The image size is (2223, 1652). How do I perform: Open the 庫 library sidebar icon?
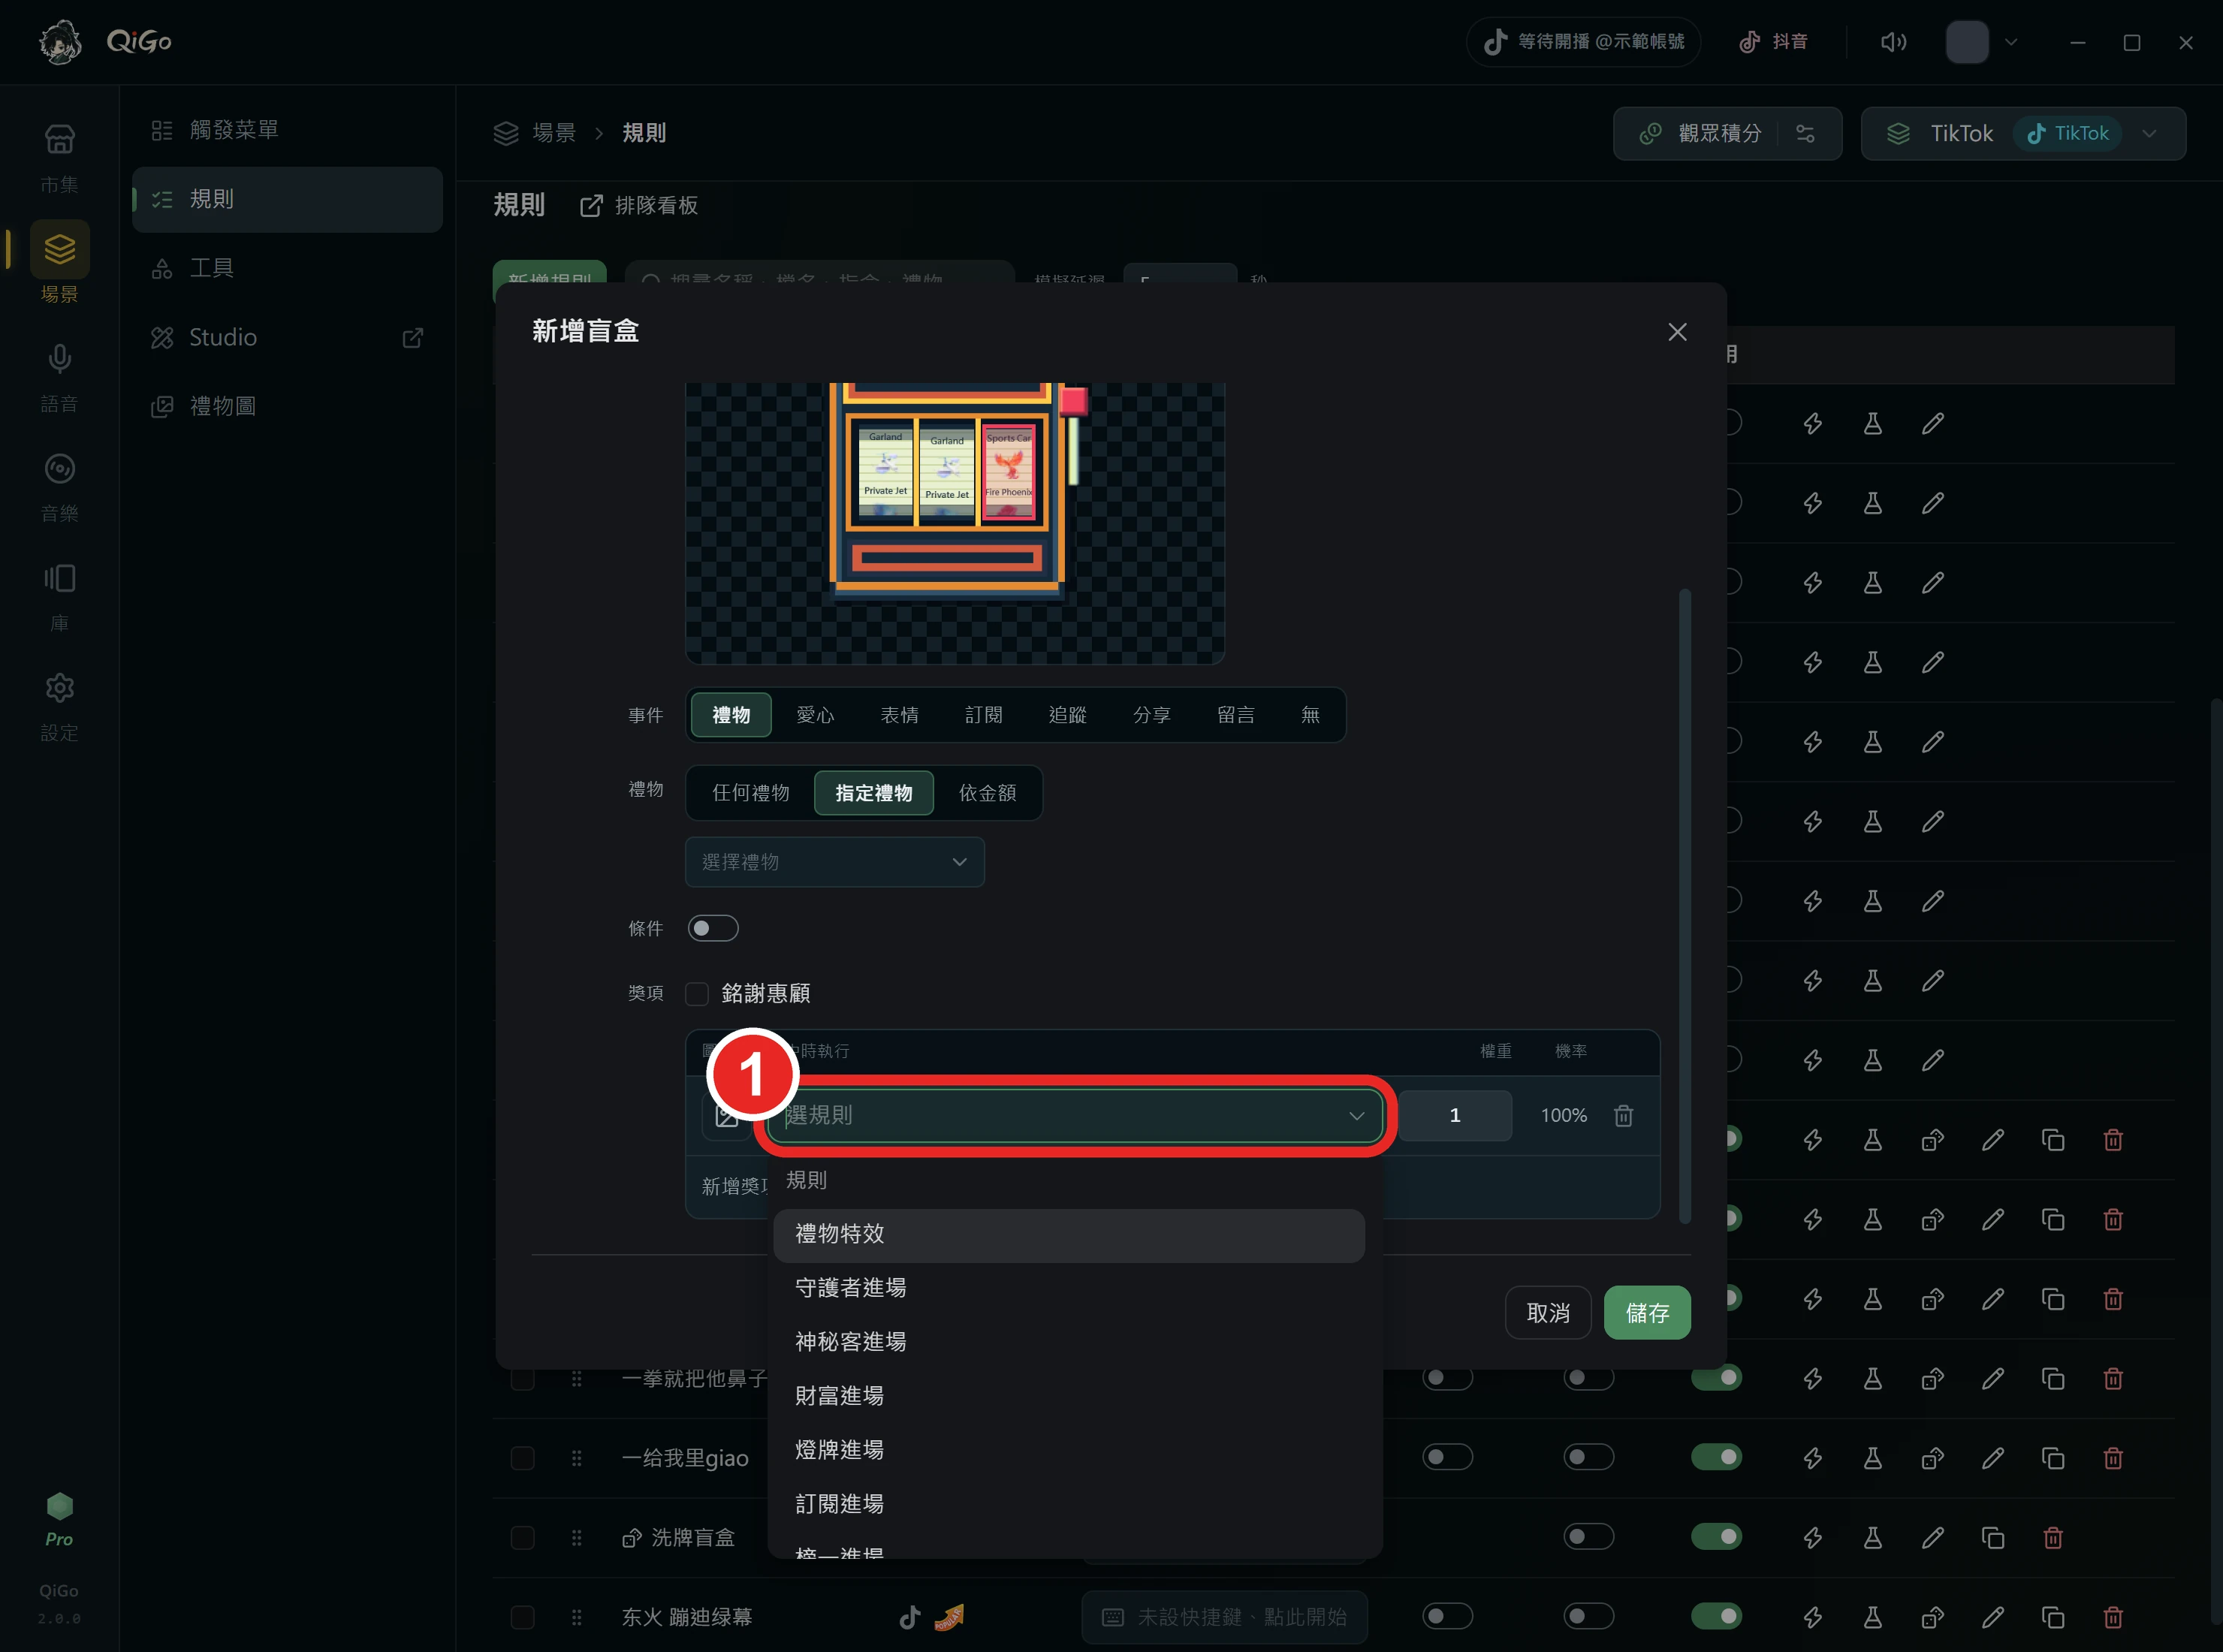(59, 578)
